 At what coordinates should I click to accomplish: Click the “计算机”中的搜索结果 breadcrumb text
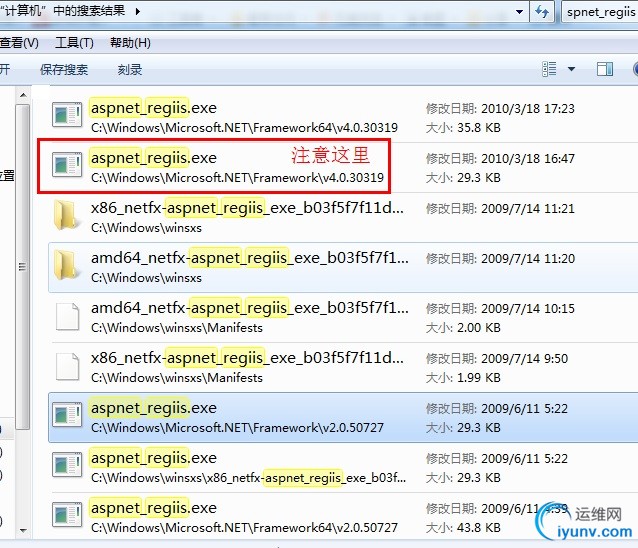pyautogui.click(x=63, y=11)
